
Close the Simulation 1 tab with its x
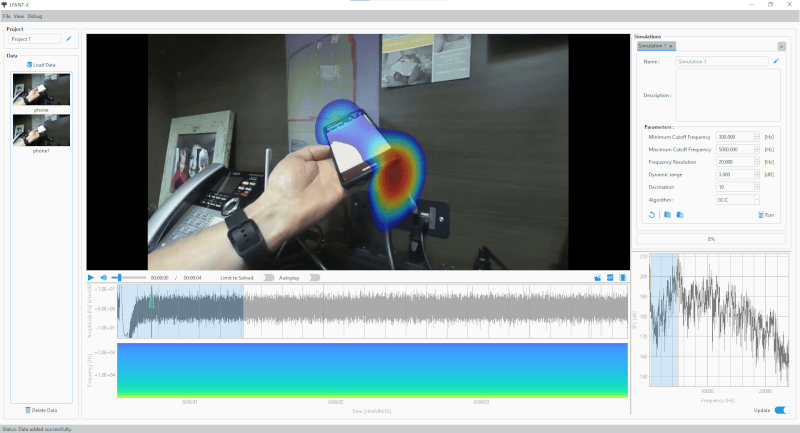click(x=671, y=46)
